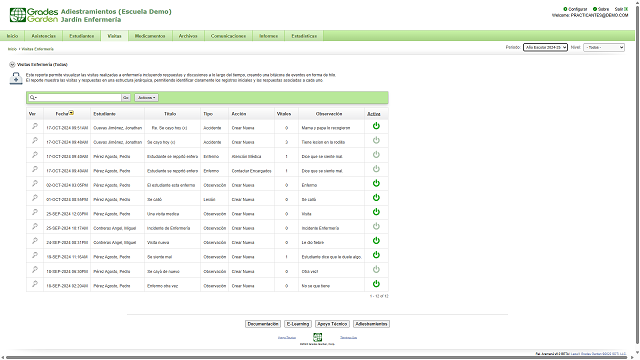The image size is (640, 360).
Task: View the visit 'Incidente de Enfermería'
Action: (35, 227)
